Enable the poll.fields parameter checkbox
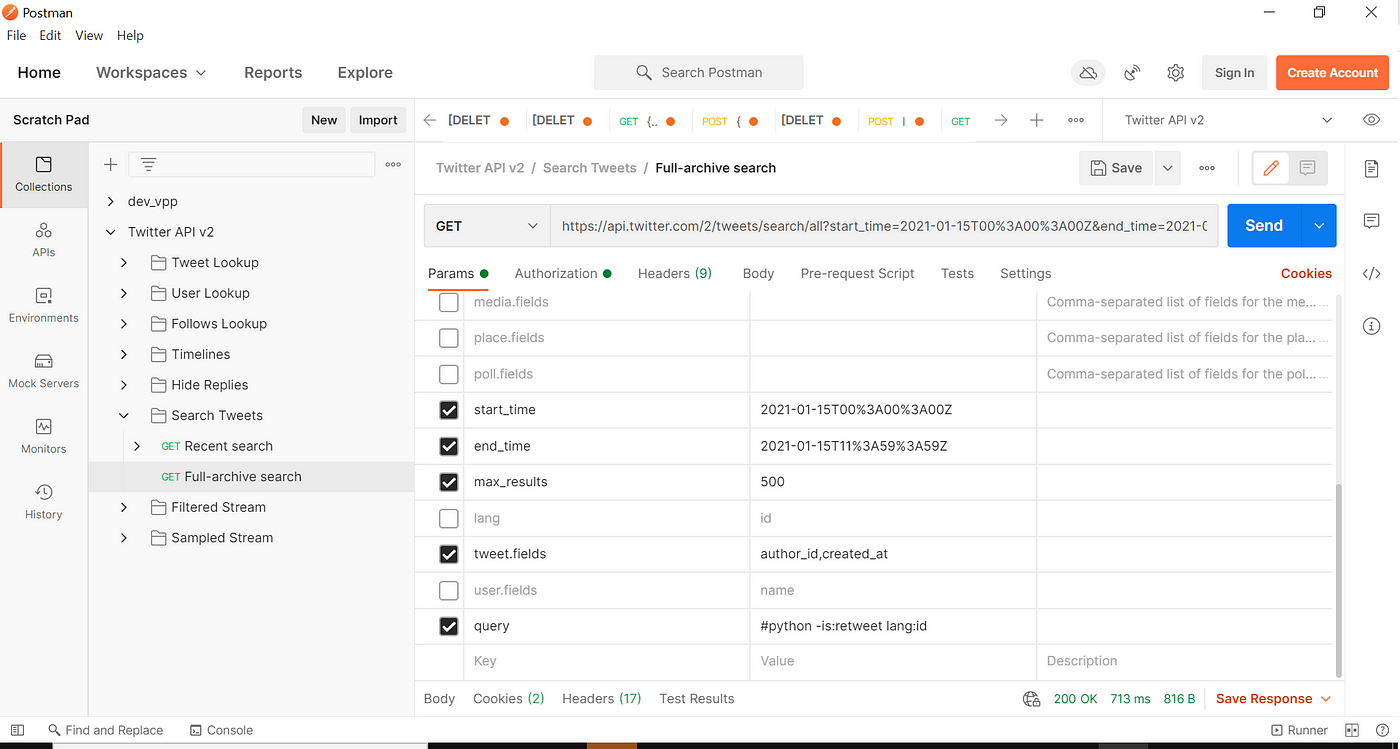1400x749 pixels. point(449,374)
